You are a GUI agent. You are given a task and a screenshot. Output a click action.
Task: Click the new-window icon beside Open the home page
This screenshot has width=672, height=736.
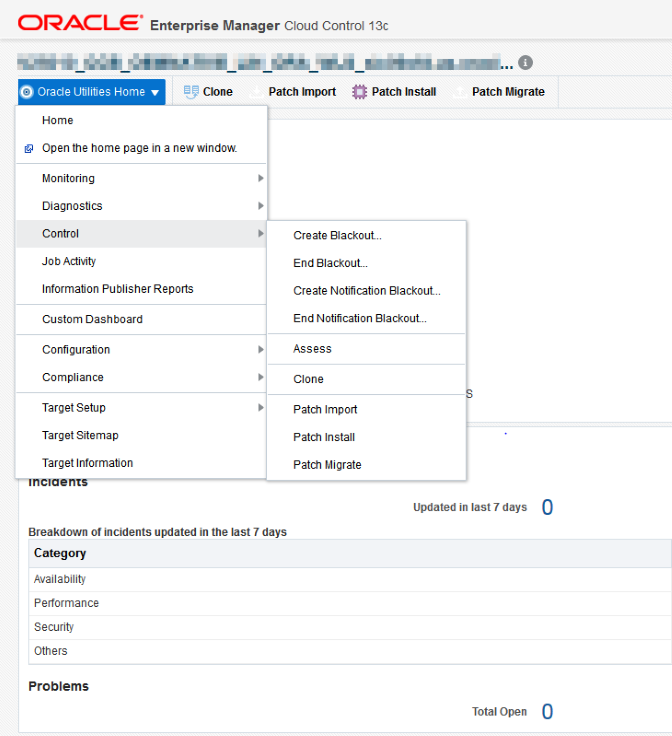pos(29,148)
